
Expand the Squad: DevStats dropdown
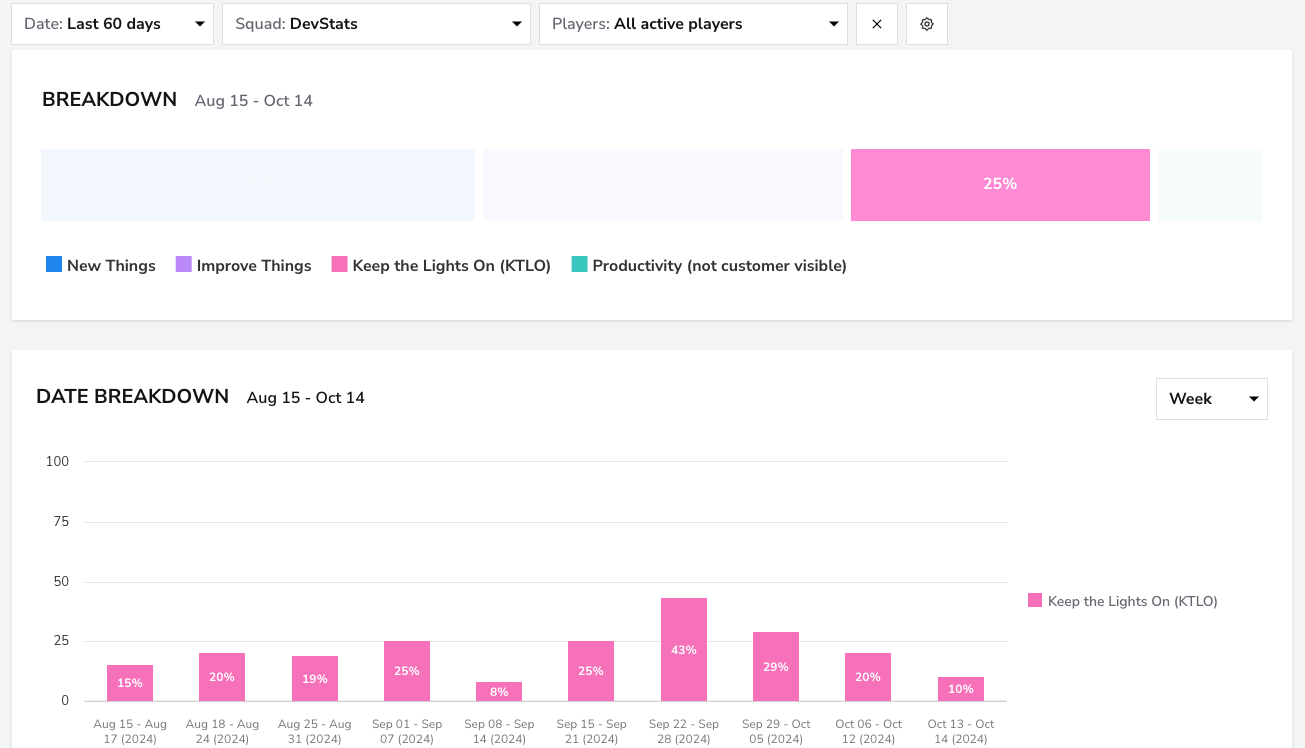[377, 24]
